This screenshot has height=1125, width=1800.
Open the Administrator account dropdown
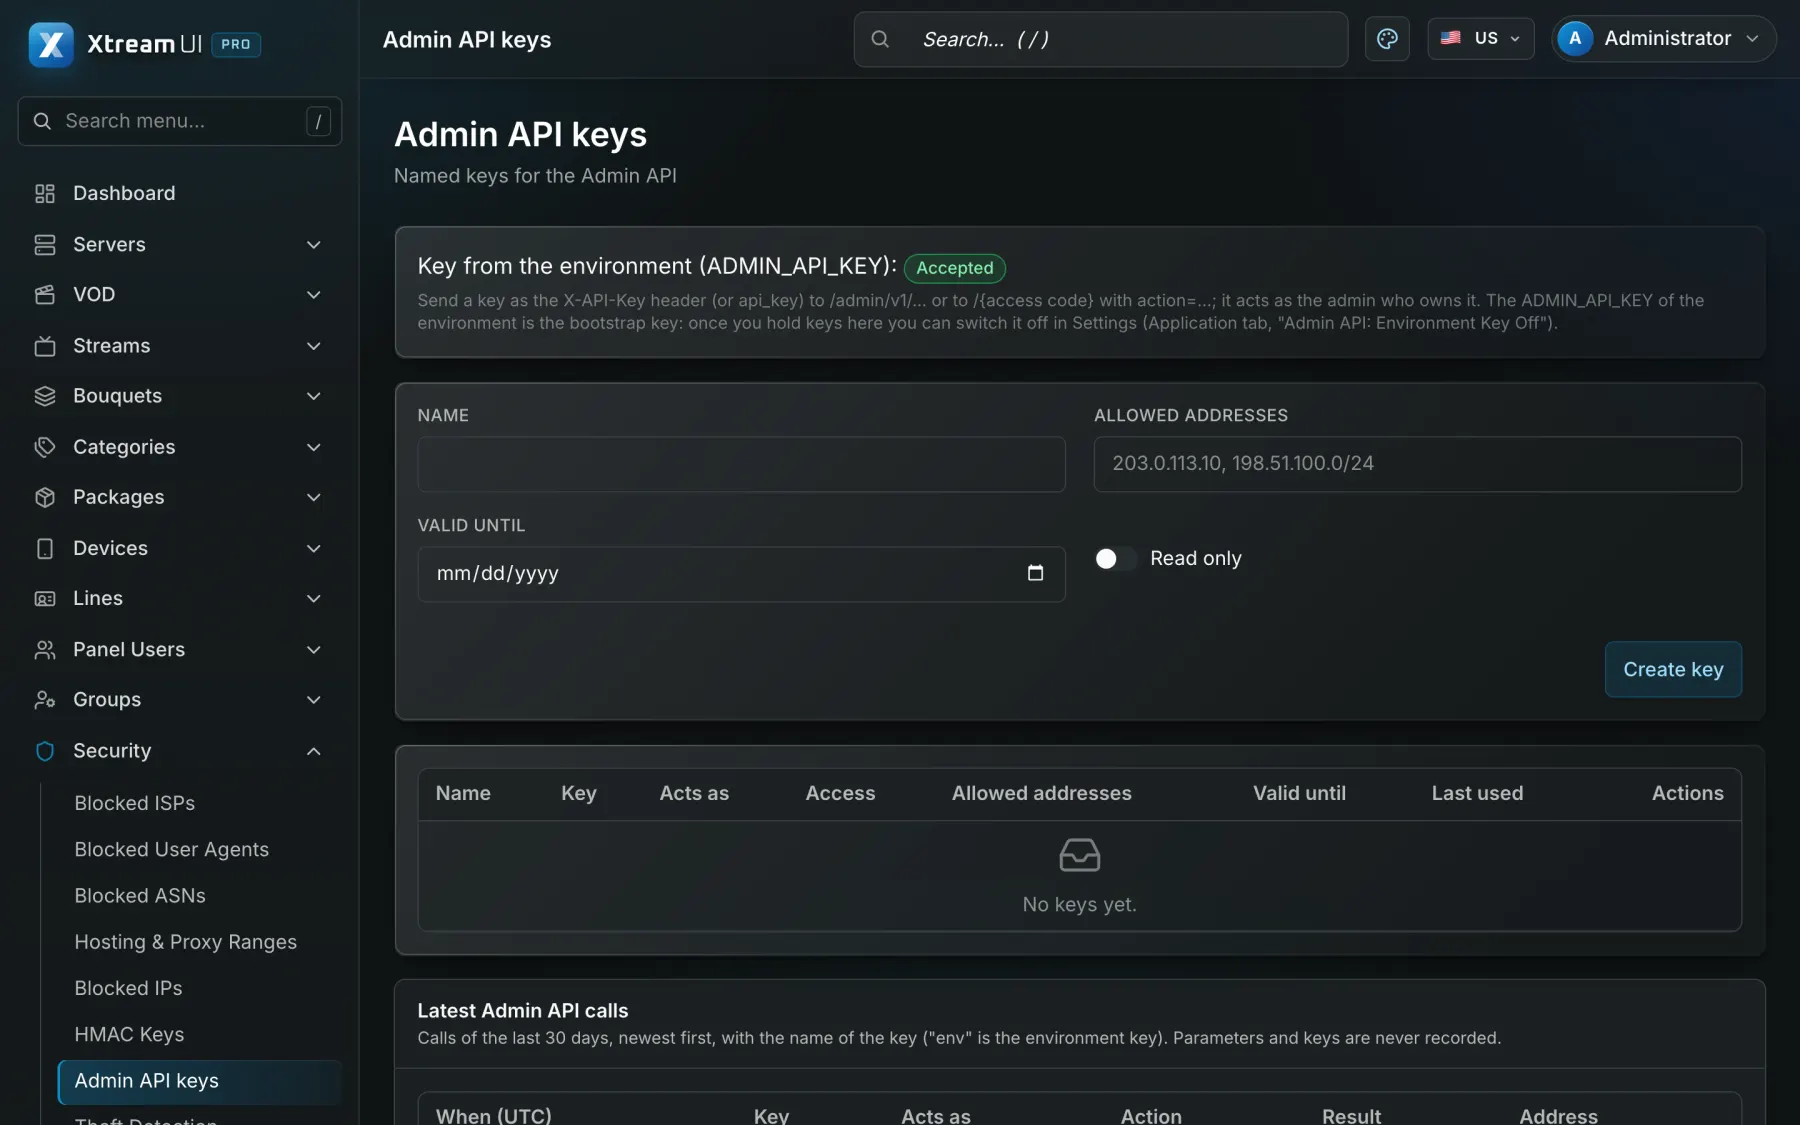point(1664,39)
